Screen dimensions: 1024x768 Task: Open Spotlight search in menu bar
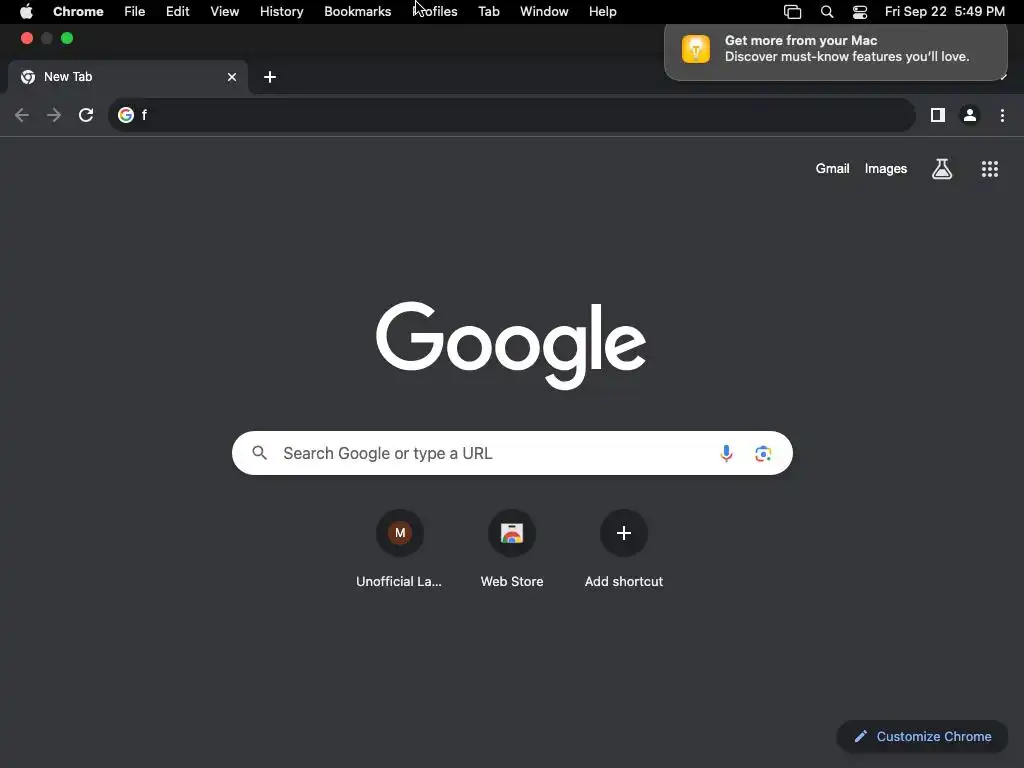pyautogui.click(x=827, y=12)
